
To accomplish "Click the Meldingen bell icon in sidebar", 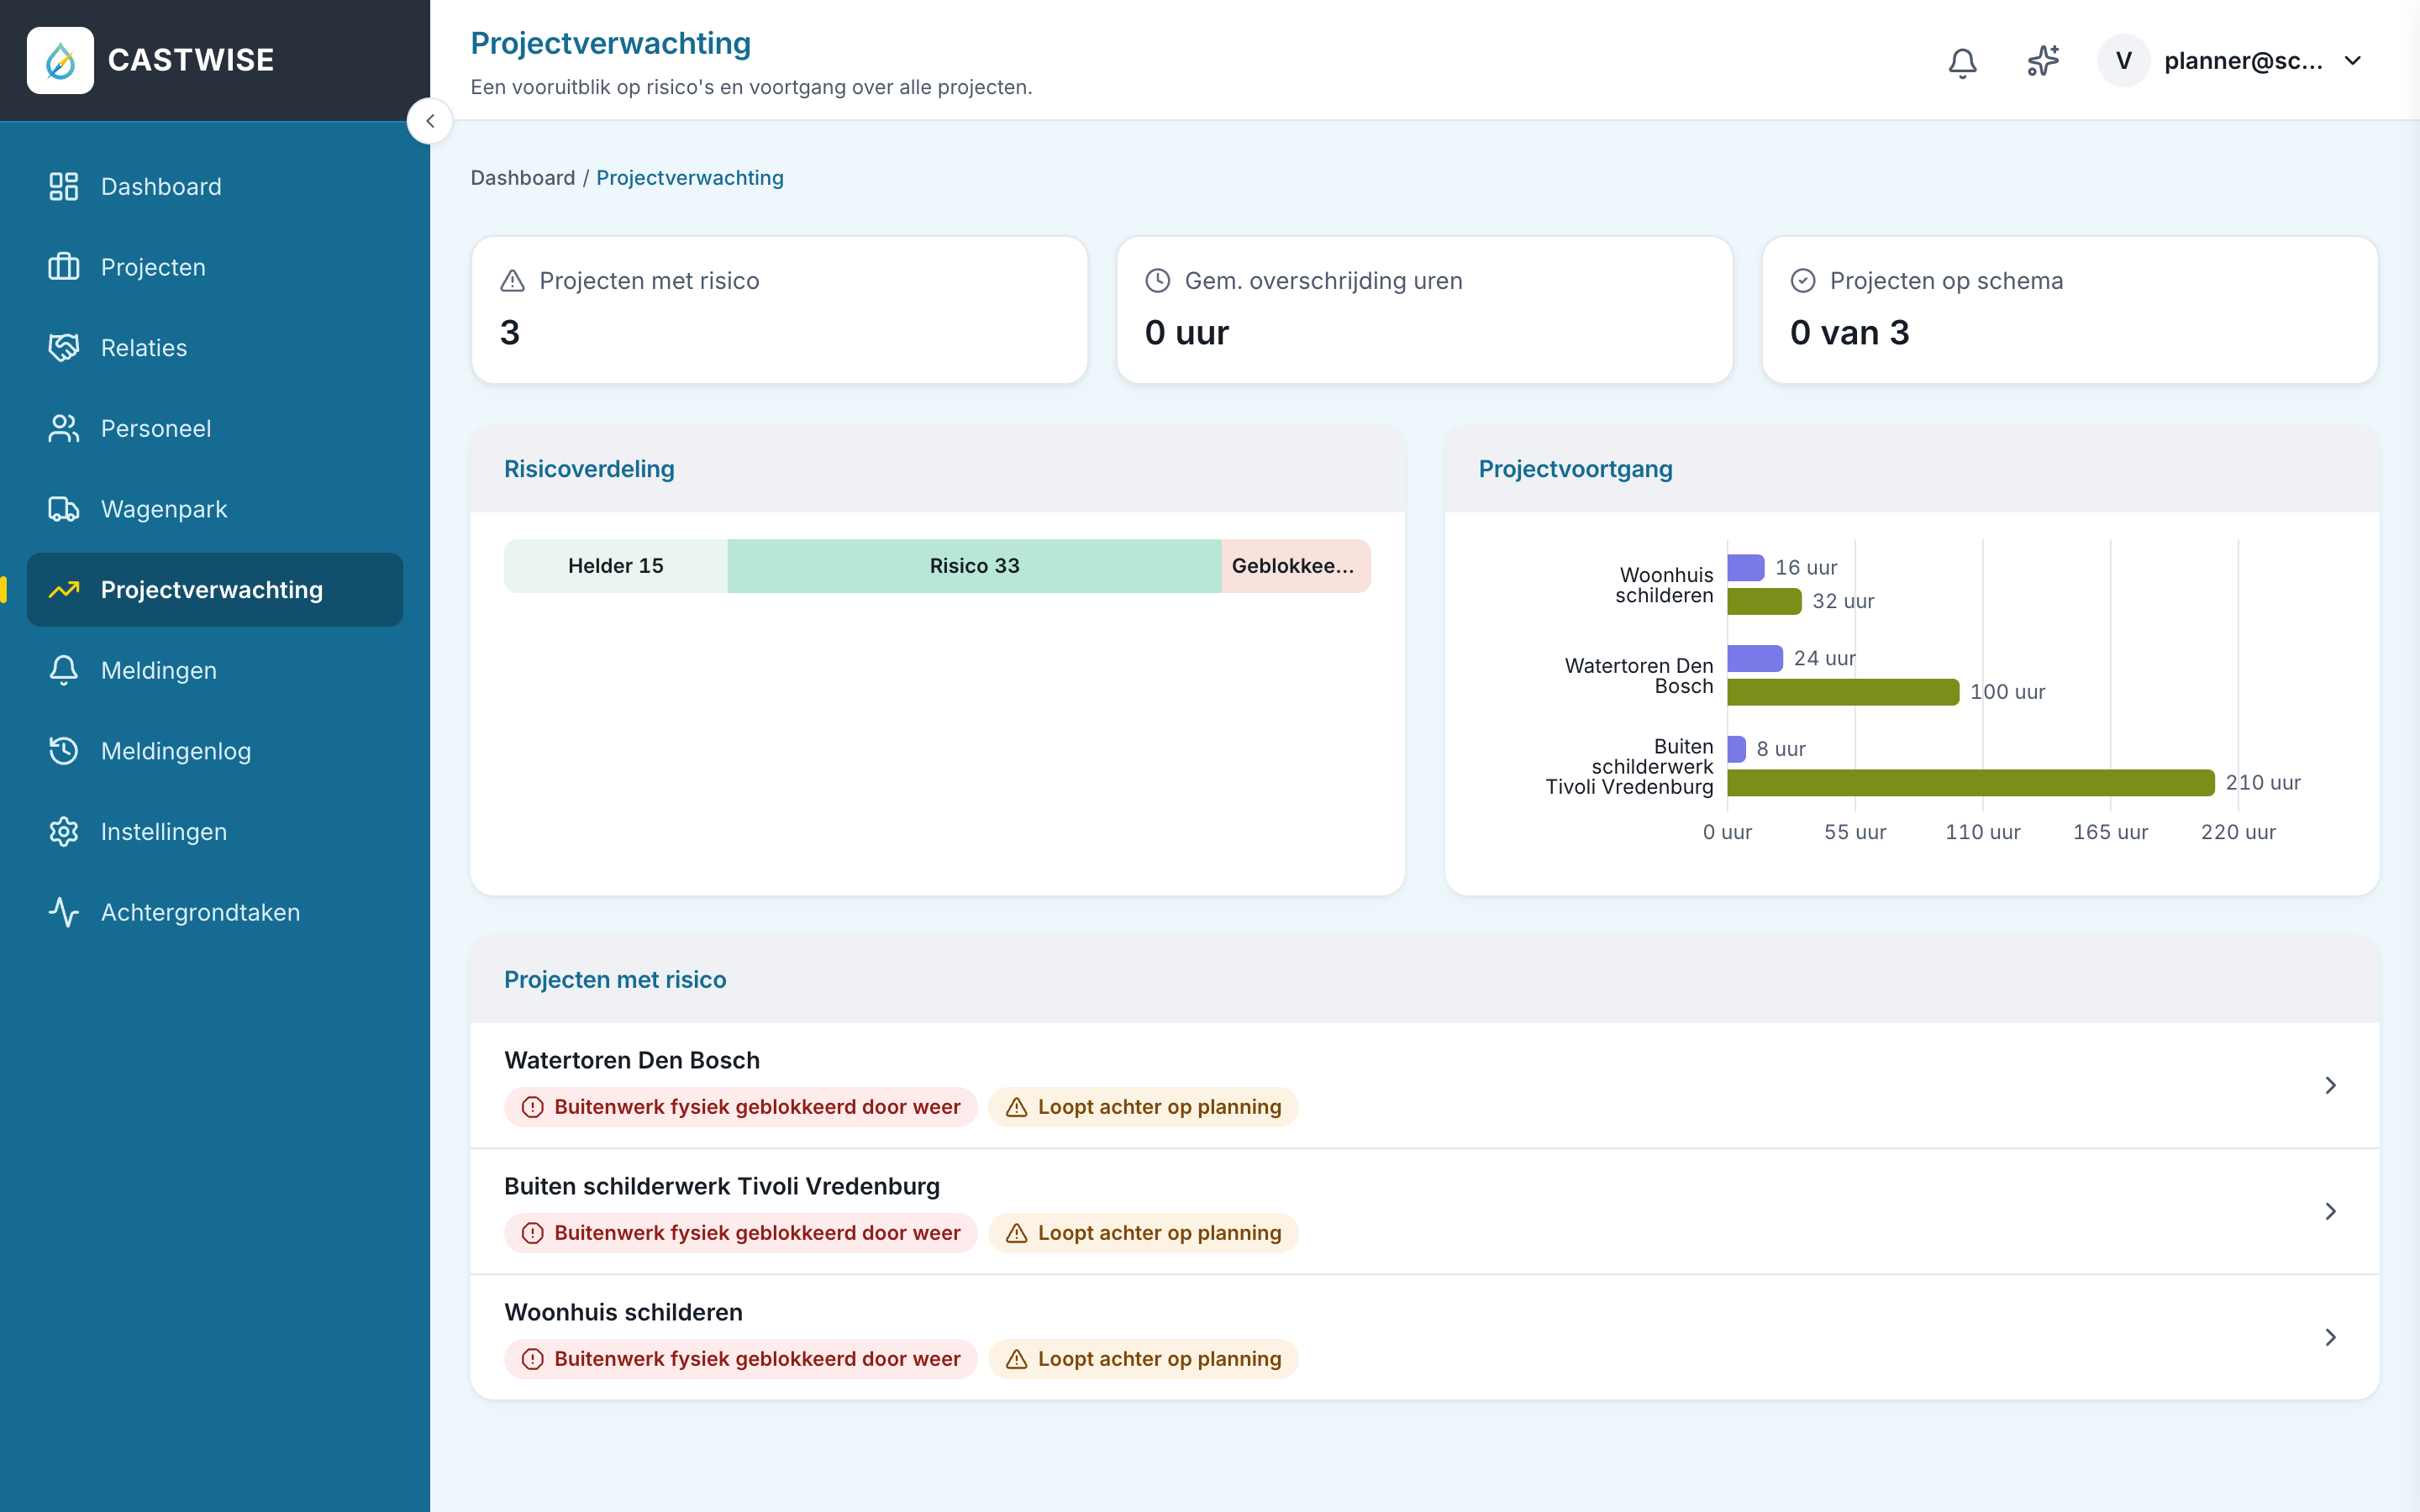I will pos(64,670).
